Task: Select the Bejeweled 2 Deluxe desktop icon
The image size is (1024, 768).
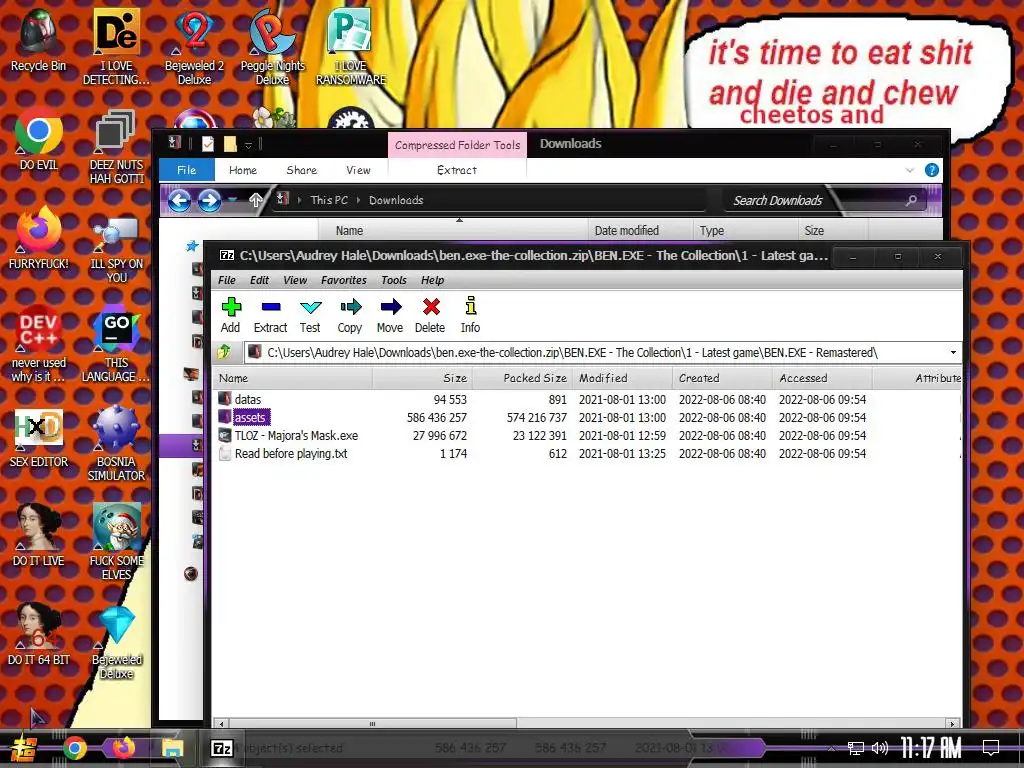Action: click(195, 47)
